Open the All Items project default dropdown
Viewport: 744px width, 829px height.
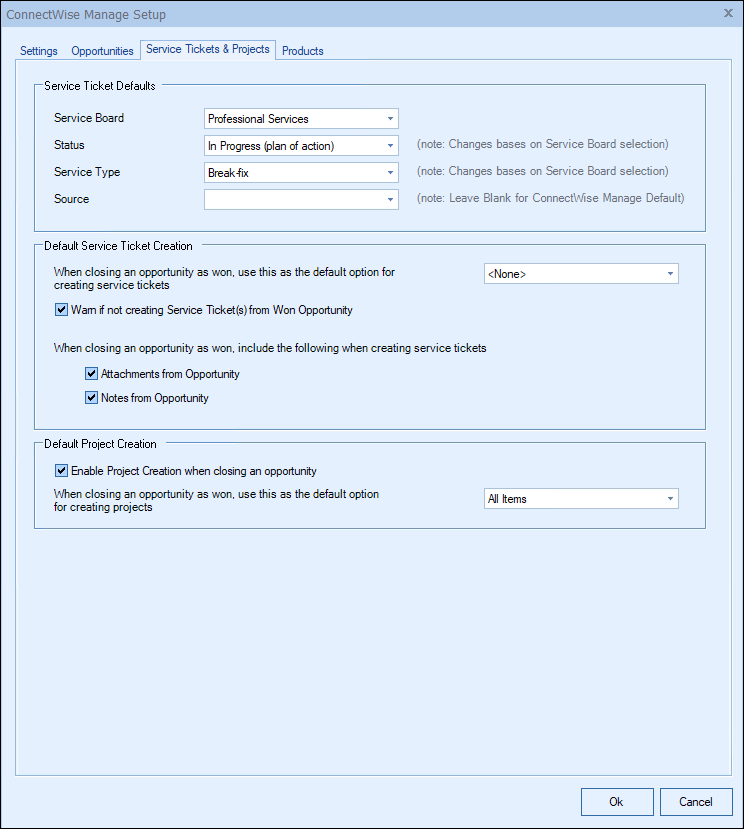[581, 499]
